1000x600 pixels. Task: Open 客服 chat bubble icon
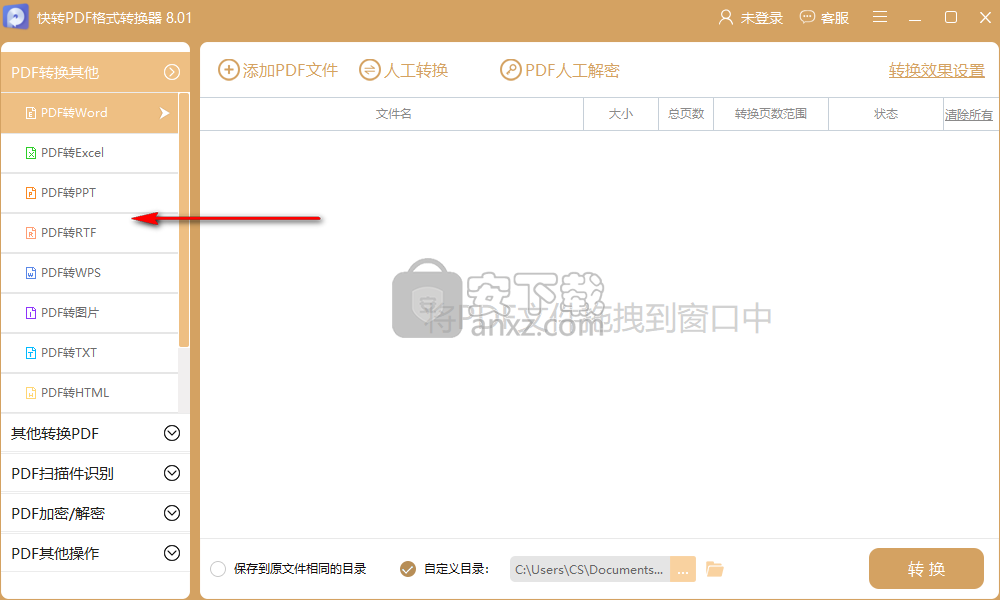807,17
